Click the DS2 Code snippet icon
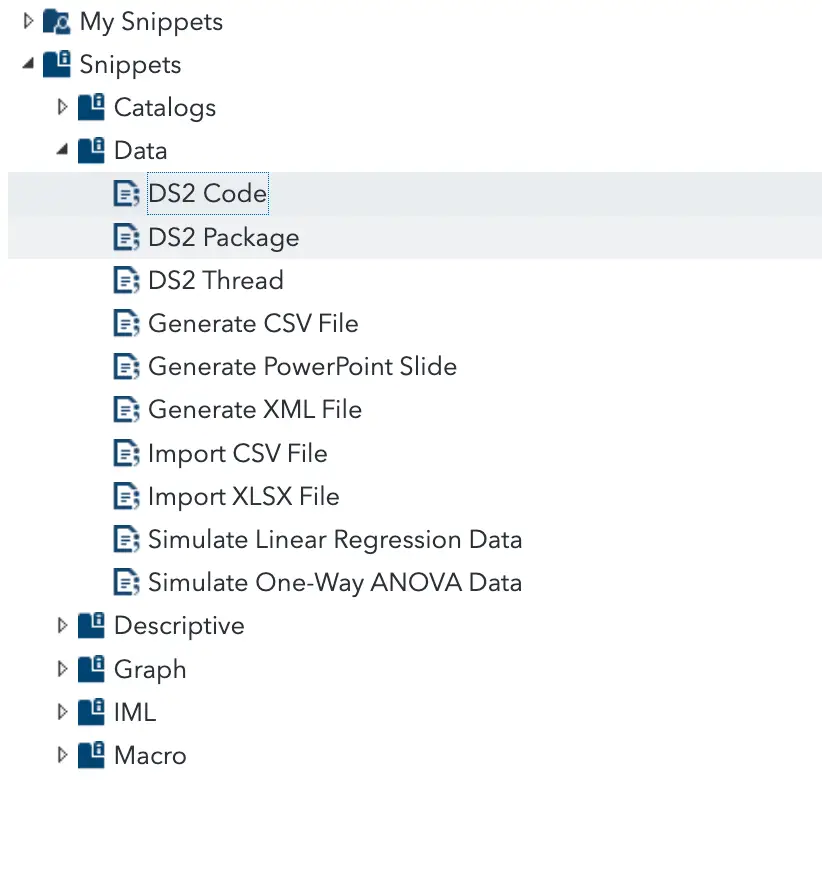Image resolution: width=822 pixels, height=890 pixels. click(x=126, y=194)
